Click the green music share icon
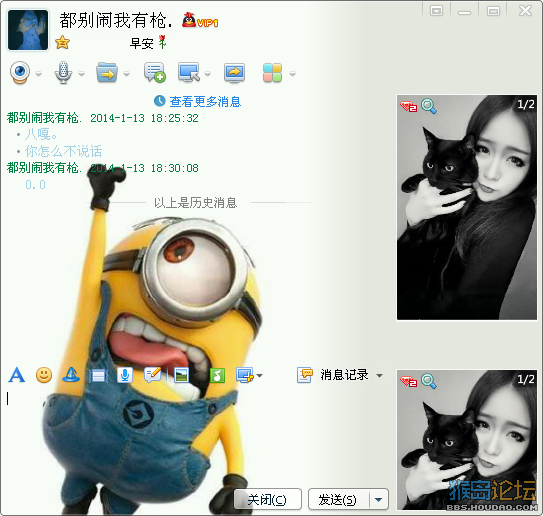 (x=217, y=375)
